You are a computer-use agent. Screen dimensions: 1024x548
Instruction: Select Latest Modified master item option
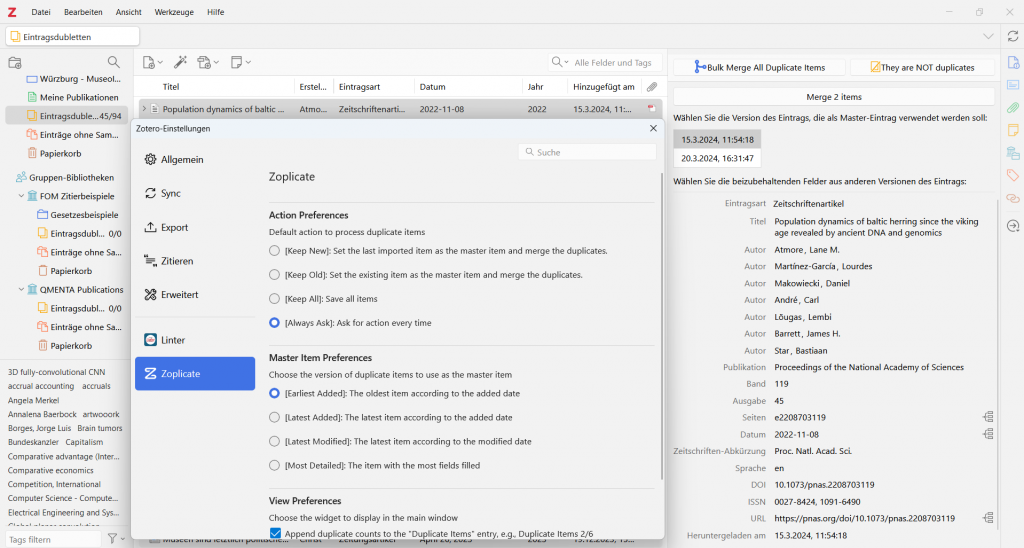coord(274,442)
